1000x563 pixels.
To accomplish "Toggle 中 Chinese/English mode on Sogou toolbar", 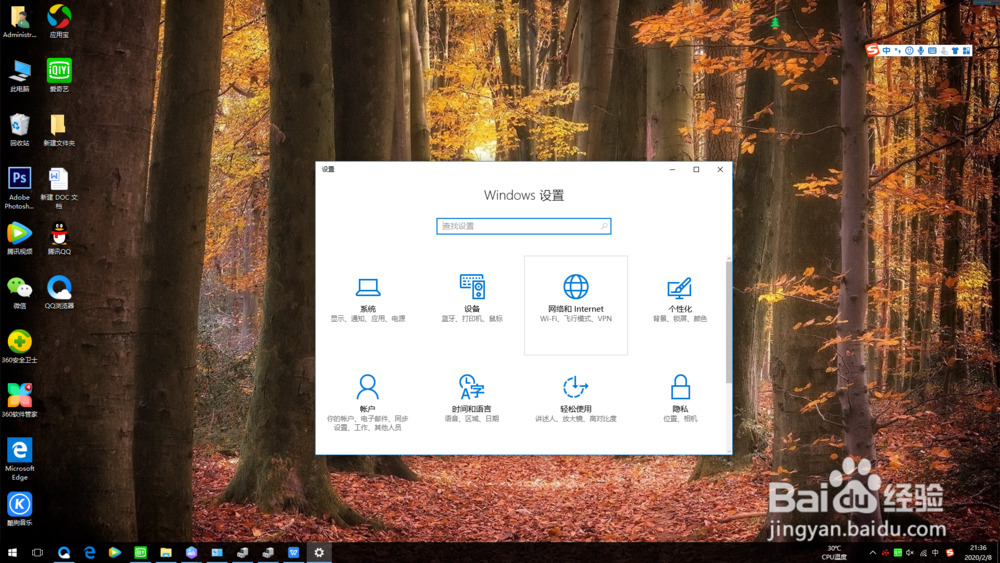I will [886, 50].
